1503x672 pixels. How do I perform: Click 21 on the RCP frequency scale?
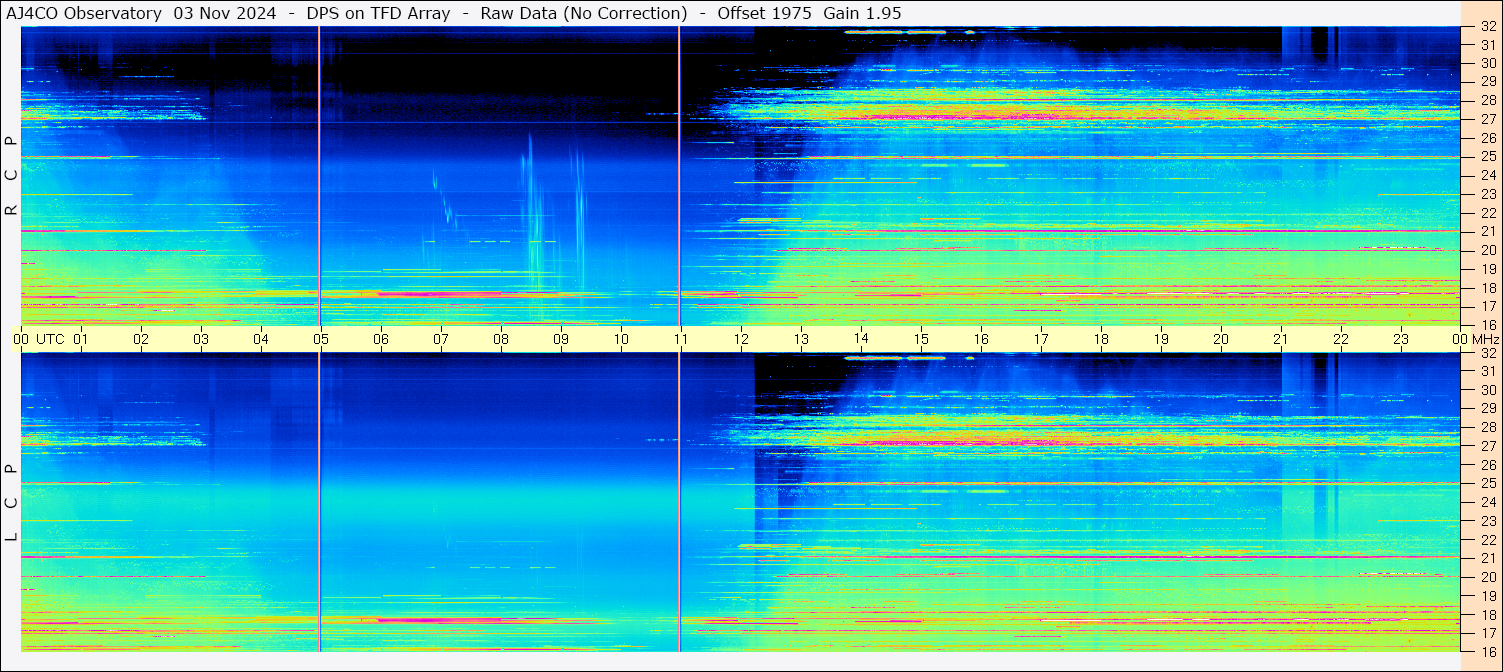click(x=1488, y=231)
